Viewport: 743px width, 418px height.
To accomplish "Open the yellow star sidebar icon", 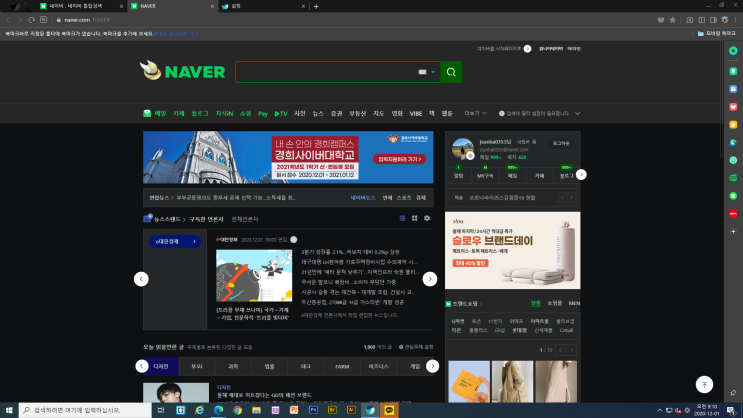I will coord(733,125).
